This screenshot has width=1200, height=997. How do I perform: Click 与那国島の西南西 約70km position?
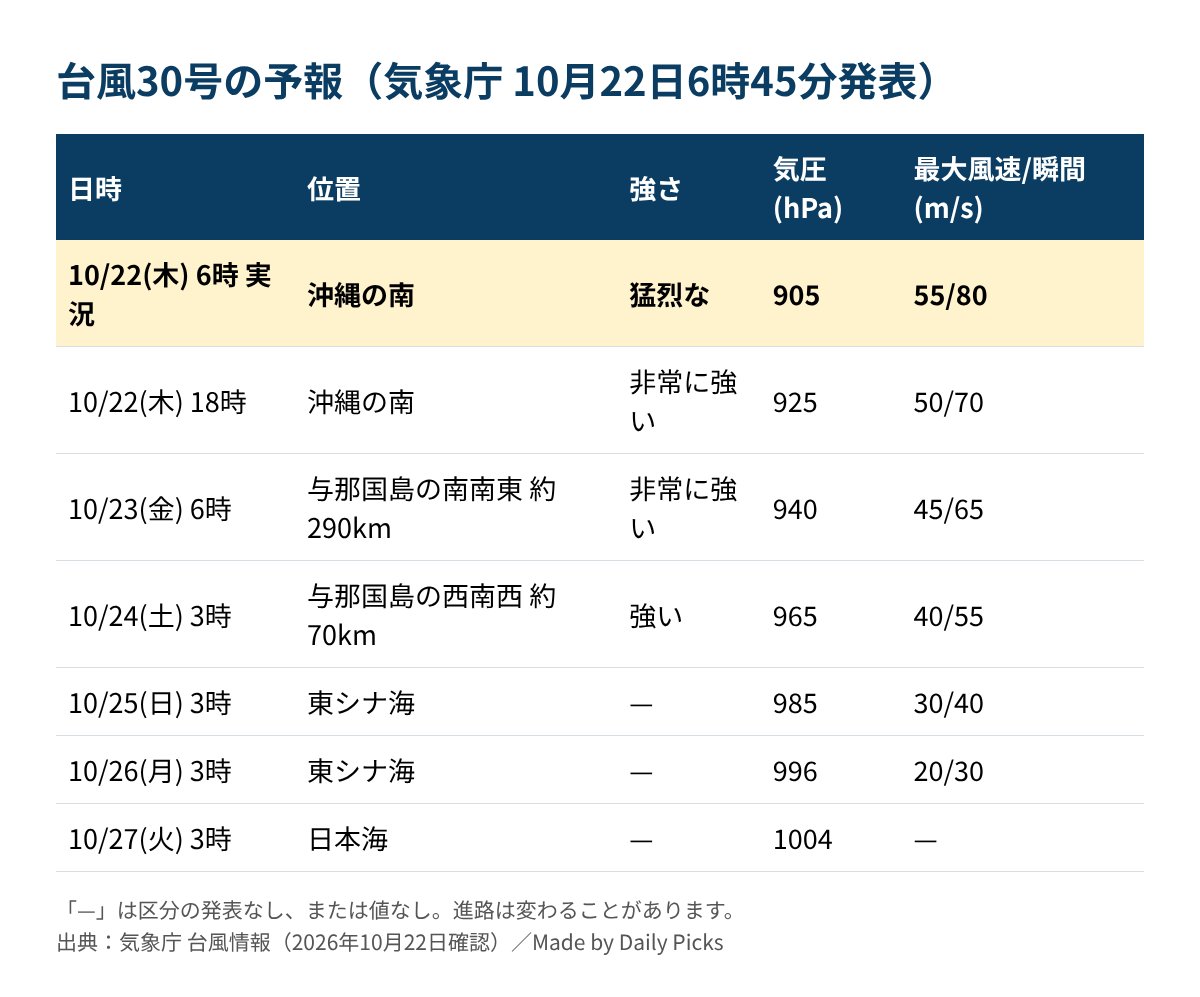pos(432,615)
